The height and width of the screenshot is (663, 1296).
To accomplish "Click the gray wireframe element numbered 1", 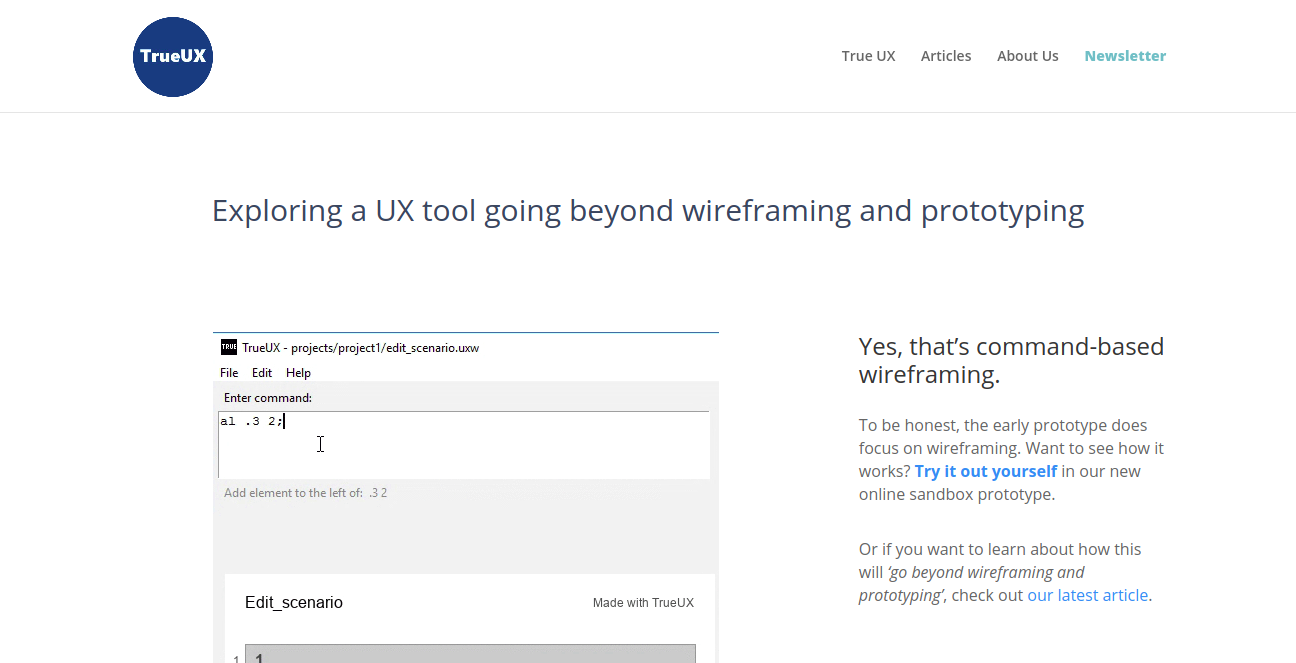I will pyautogui.click(x=470, y=654).
